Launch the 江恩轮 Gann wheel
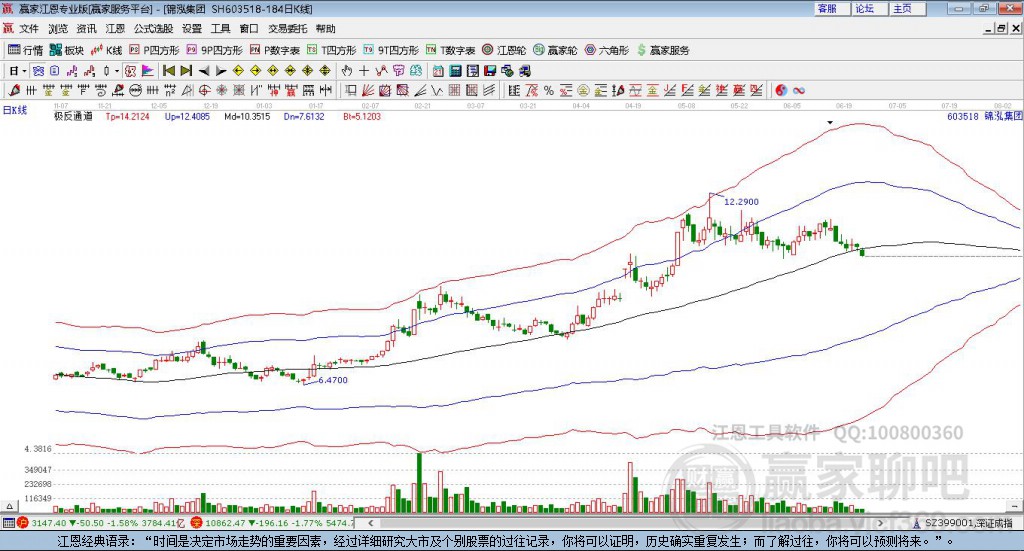This screenshot has width=1024, height=551. coord(504,50)
